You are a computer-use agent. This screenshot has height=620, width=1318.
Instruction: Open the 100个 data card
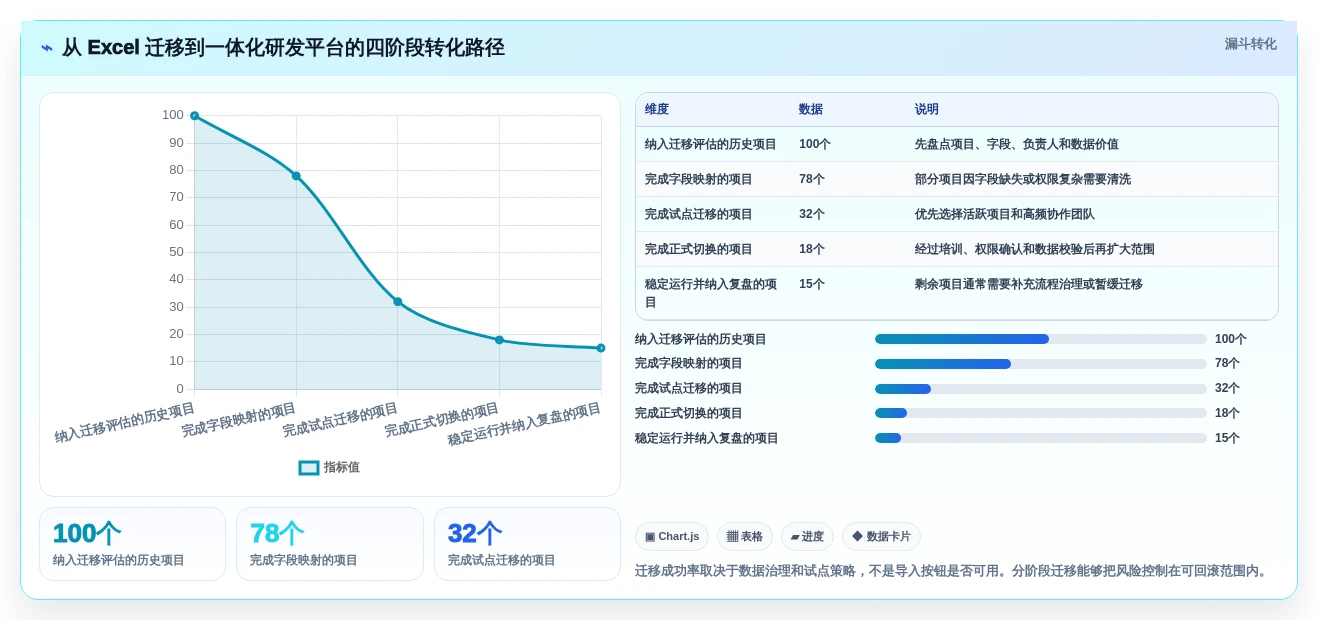(132, 544)
